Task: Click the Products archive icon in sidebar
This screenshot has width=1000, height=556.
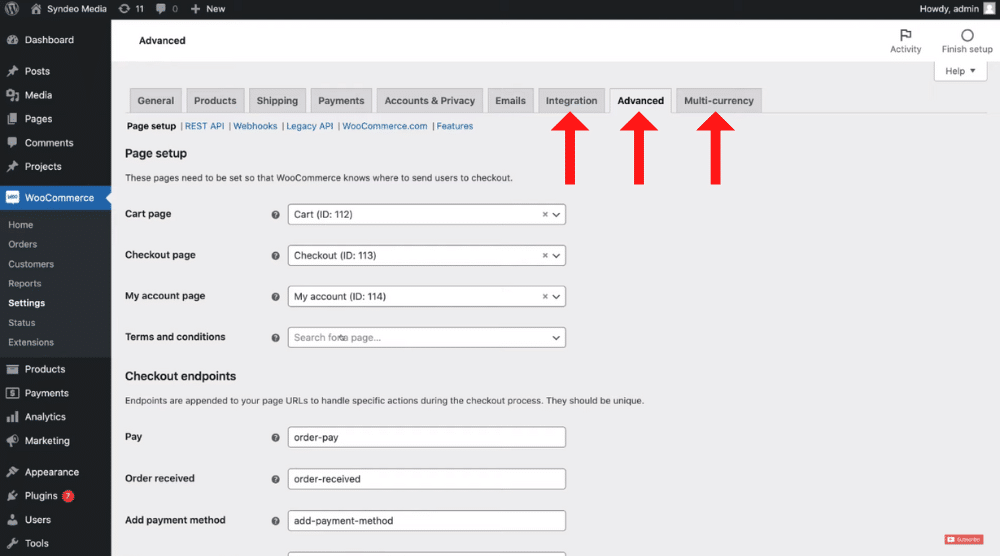Action: pyautogui.click(x=12, y=369)
